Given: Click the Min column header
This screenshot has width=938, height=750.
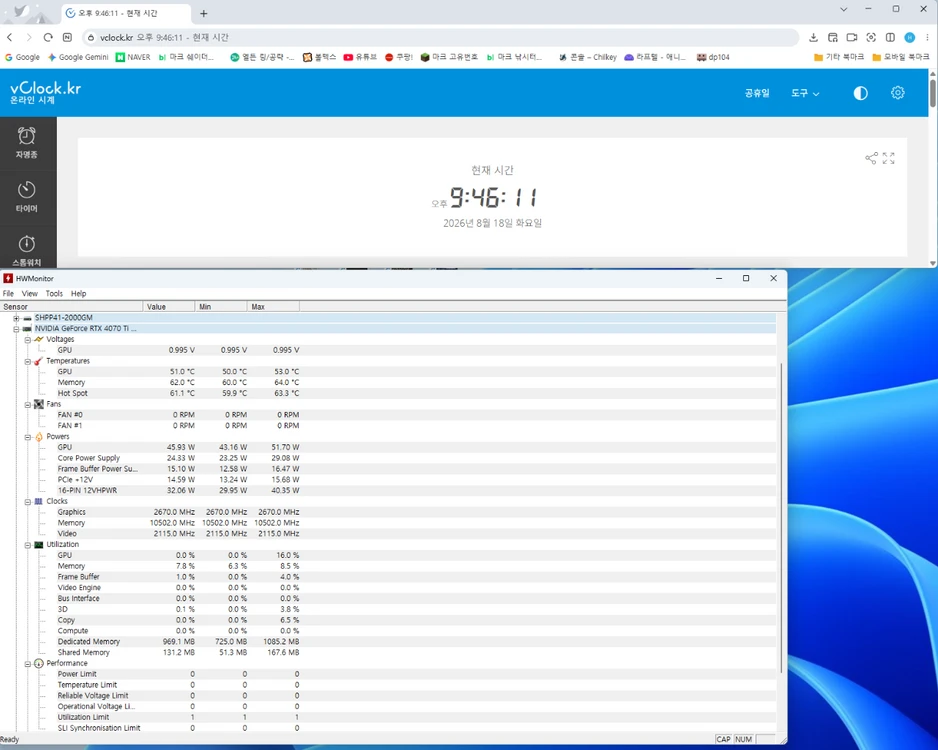Looking at the screenshot, I should pyautogui.click(x=221, y=307).
